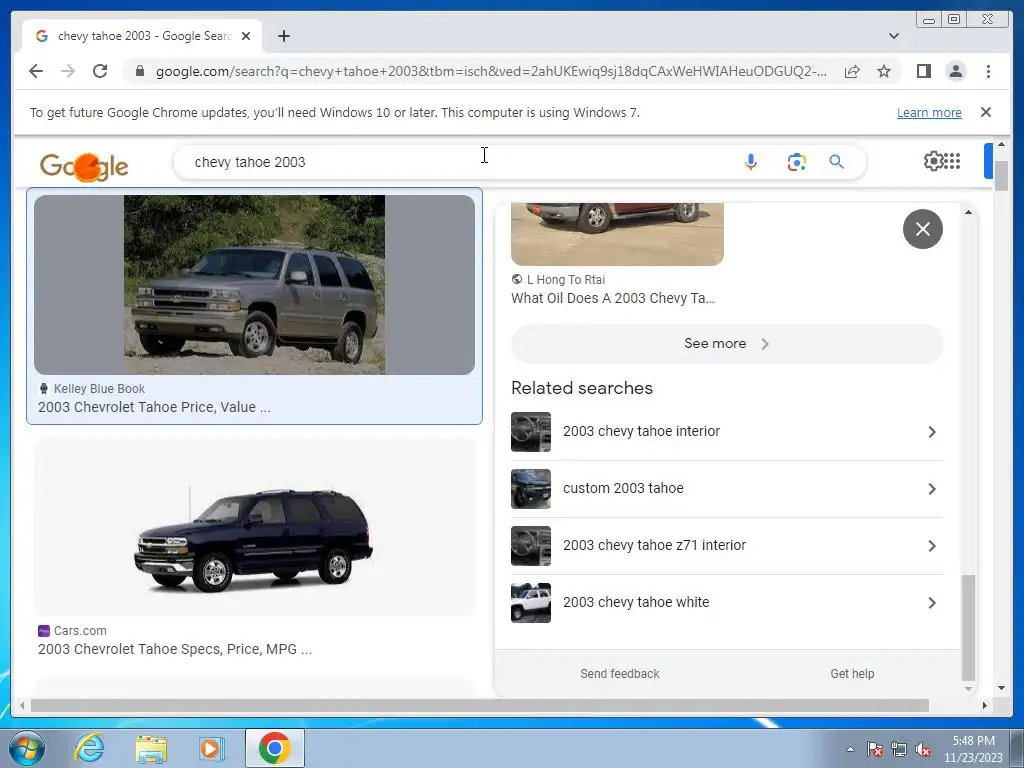Close the chevy tahoe 2003 tab
The width and height of the screenshot is (1024, 768).
click(246, 36)
